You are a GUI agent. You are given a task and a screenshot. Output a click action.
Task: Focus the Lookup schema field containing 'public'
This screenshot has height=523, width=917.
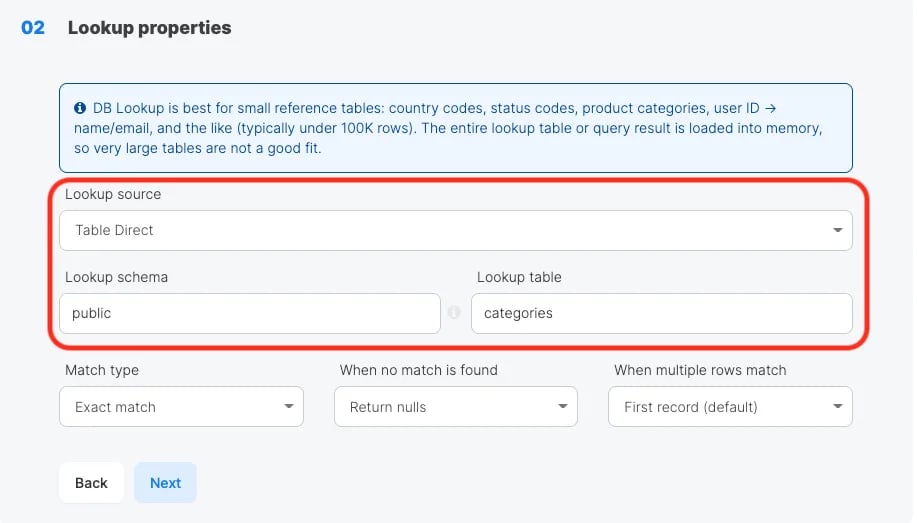pos(250,314)
